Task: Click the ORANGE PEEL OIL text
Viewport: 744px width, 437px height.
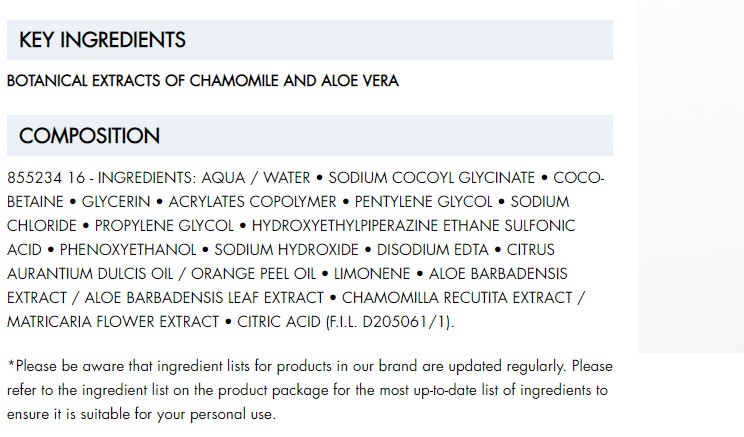Action: tap(253, 274)
